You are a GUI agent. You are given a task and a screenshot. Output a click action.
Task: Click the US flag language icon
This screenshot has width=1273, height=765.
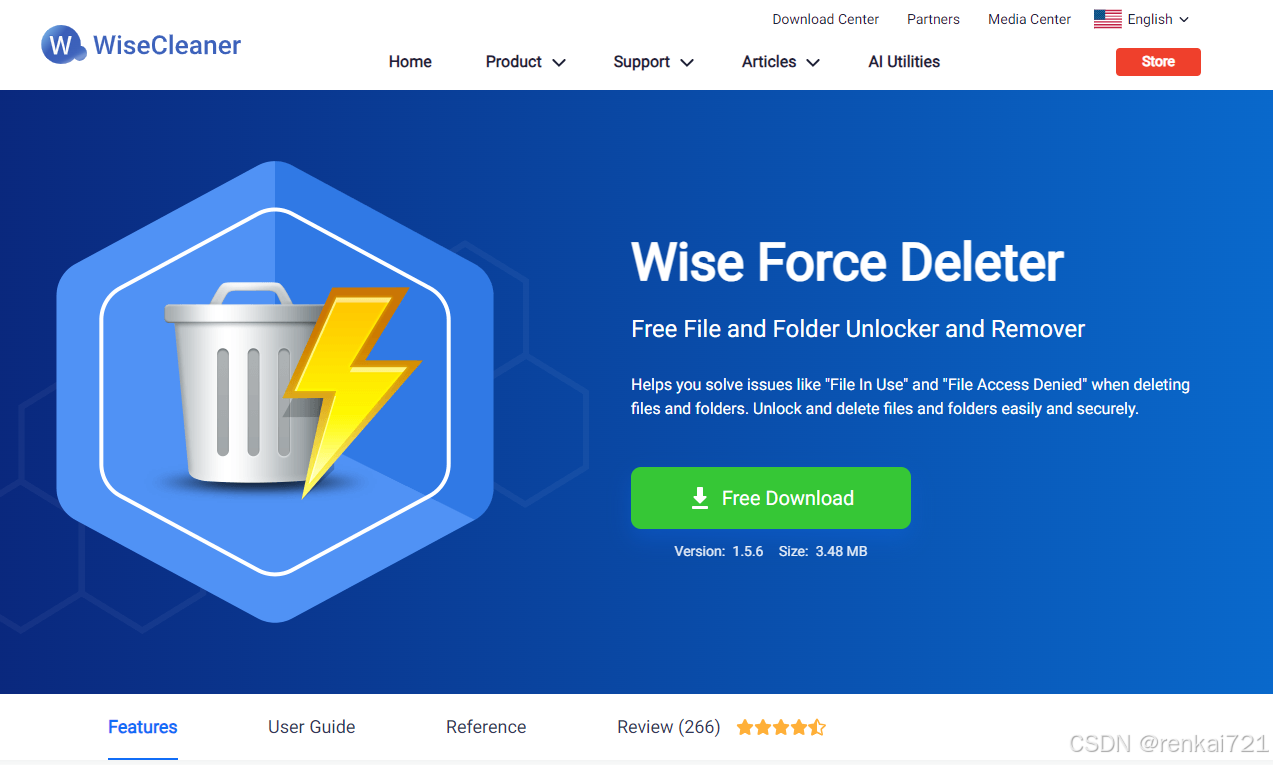tap(1107, 19)
